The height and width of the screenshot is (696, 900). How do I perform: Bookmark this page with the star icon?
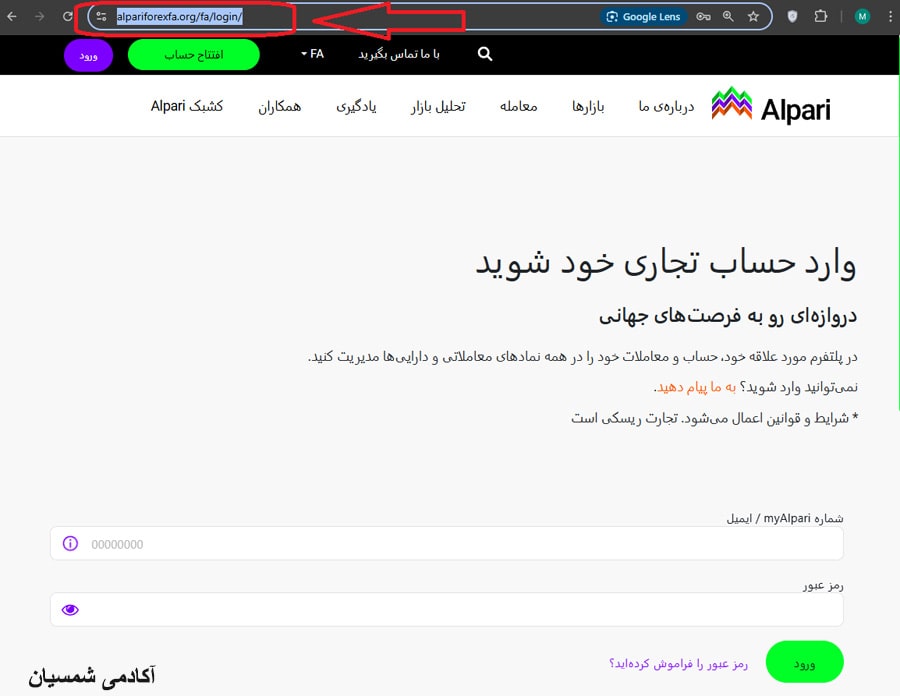pyautogui.click(x=754, y=17)
